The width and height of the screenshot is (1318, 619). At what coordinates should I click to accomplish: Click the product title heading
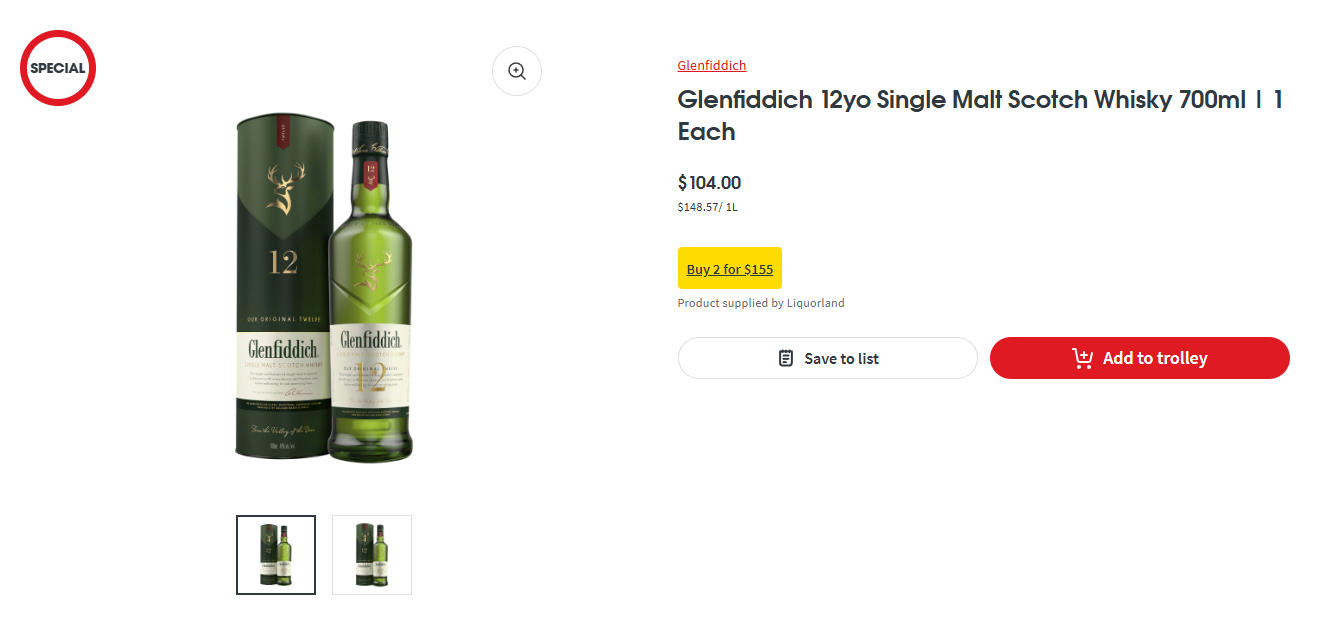(979, 115)
